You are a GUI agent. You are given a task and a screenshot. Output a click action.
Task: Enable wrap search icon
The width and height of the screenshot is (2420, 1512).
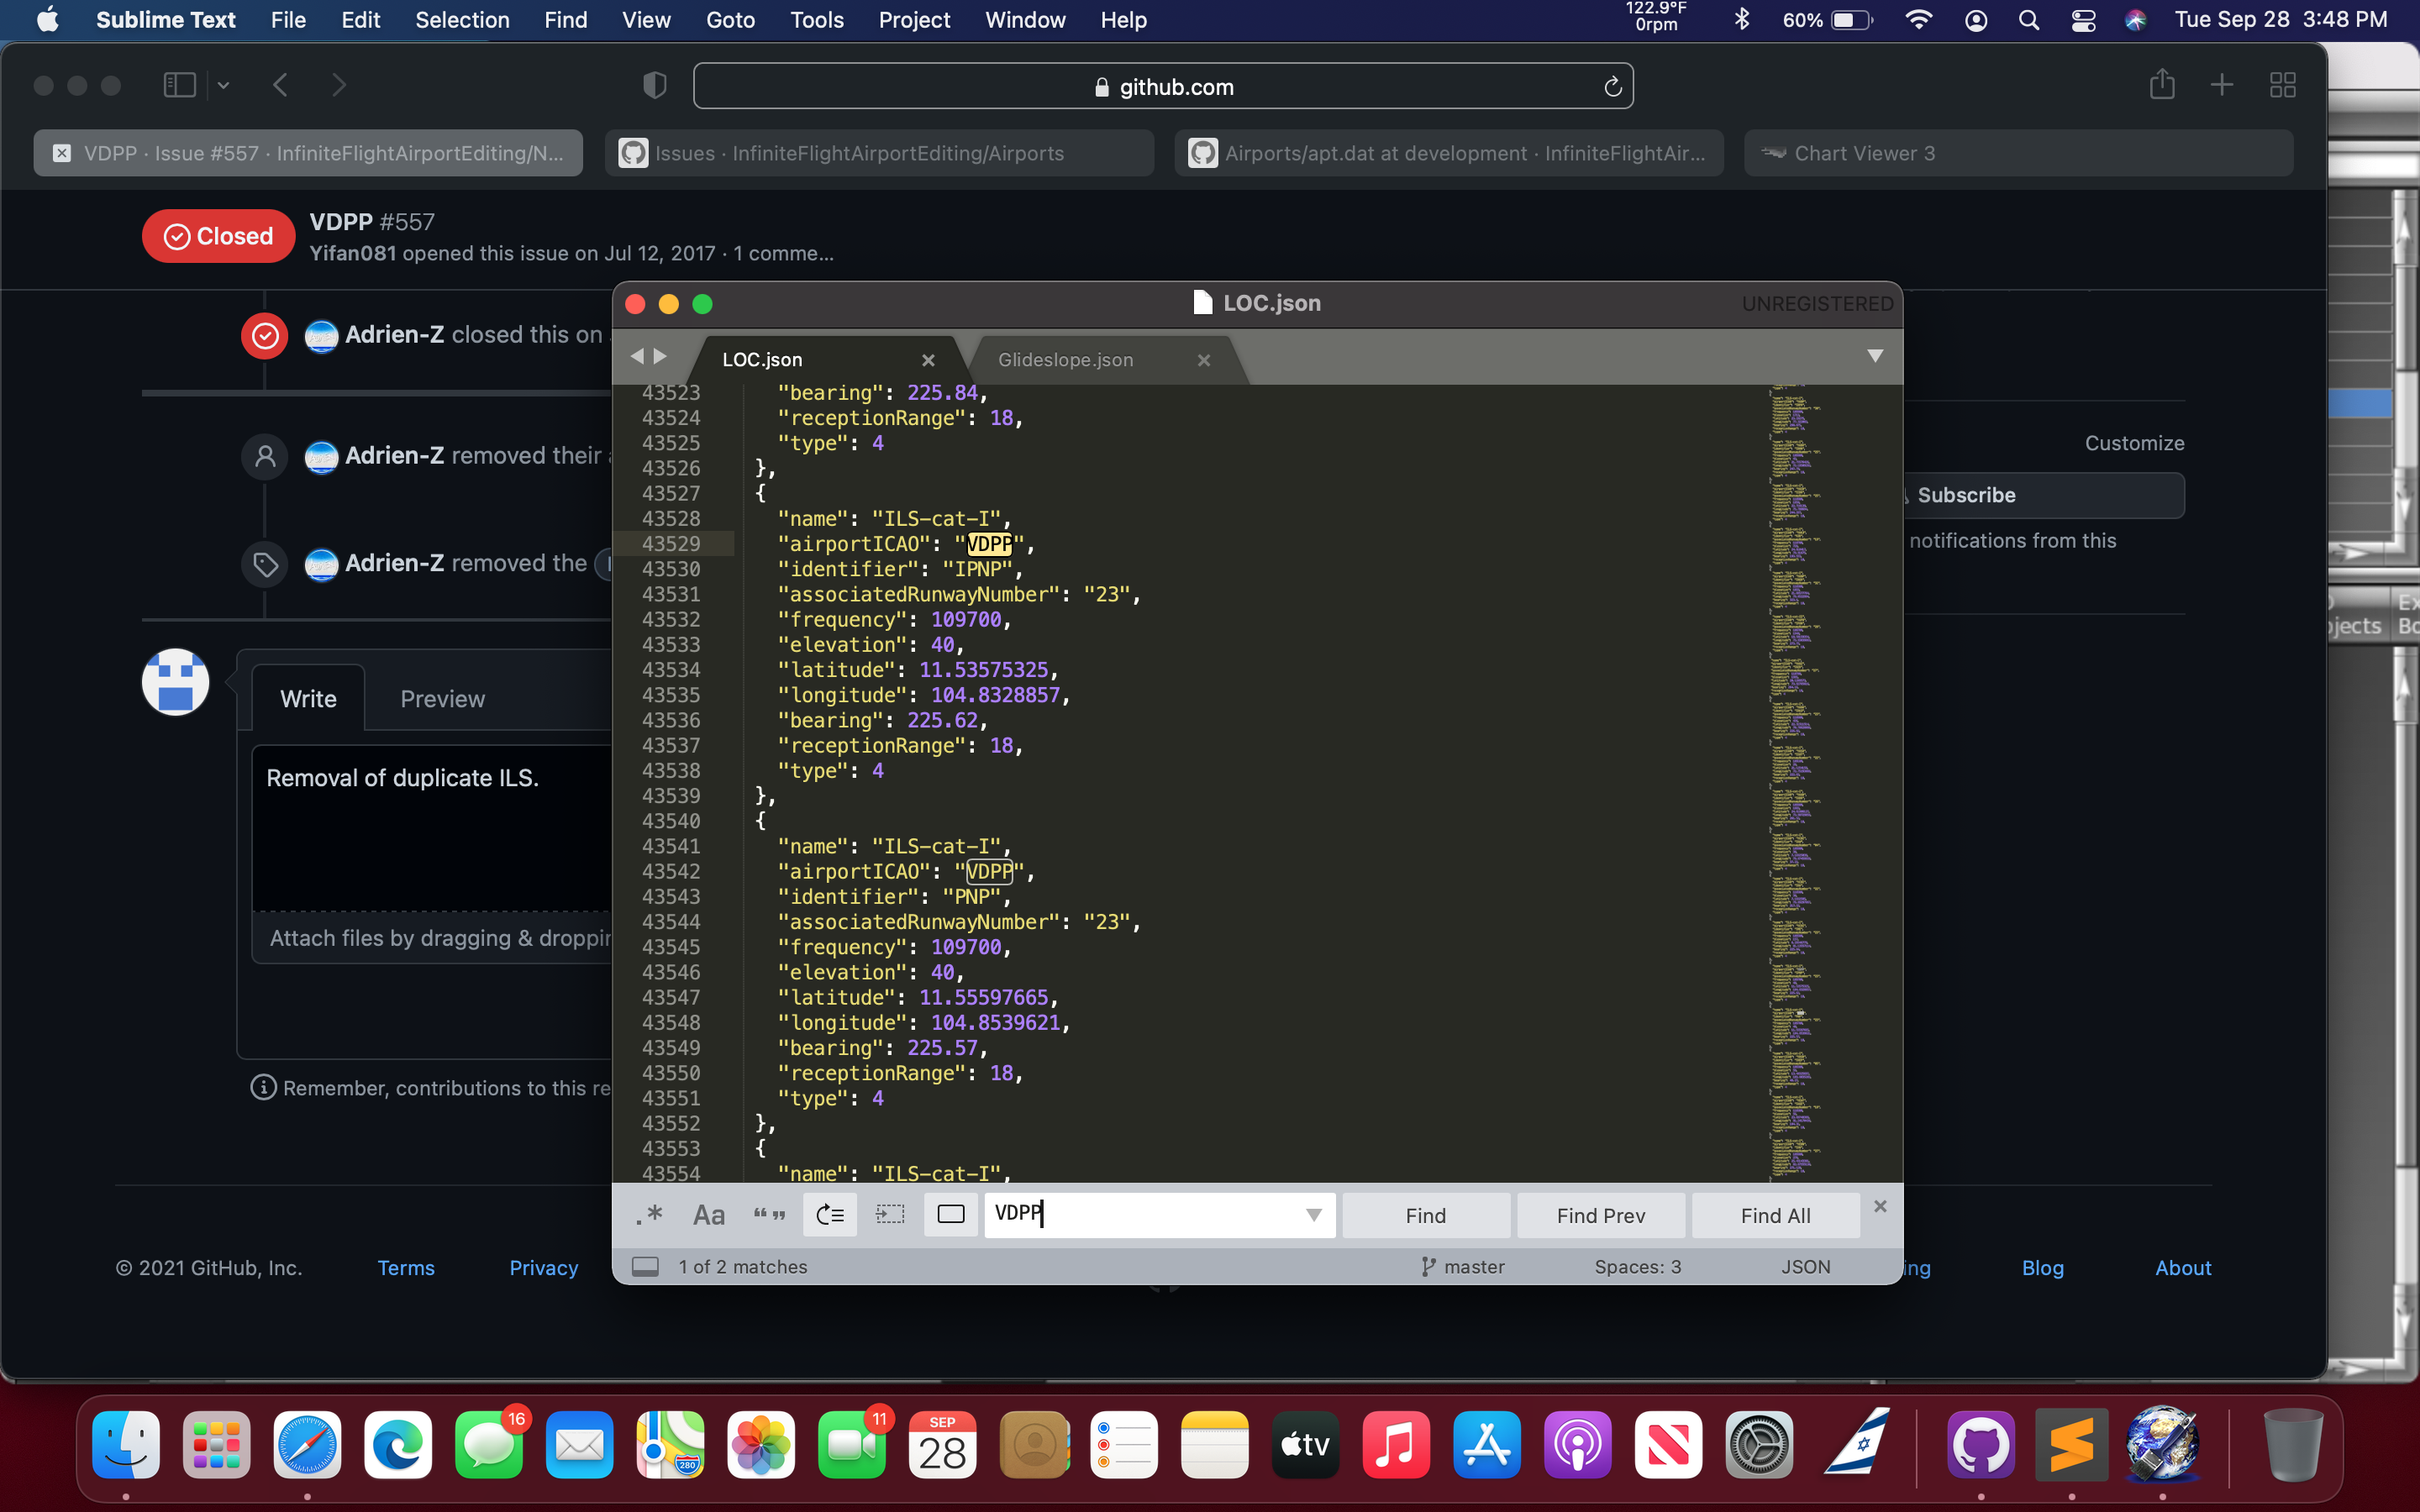(x=830, y=1215)
